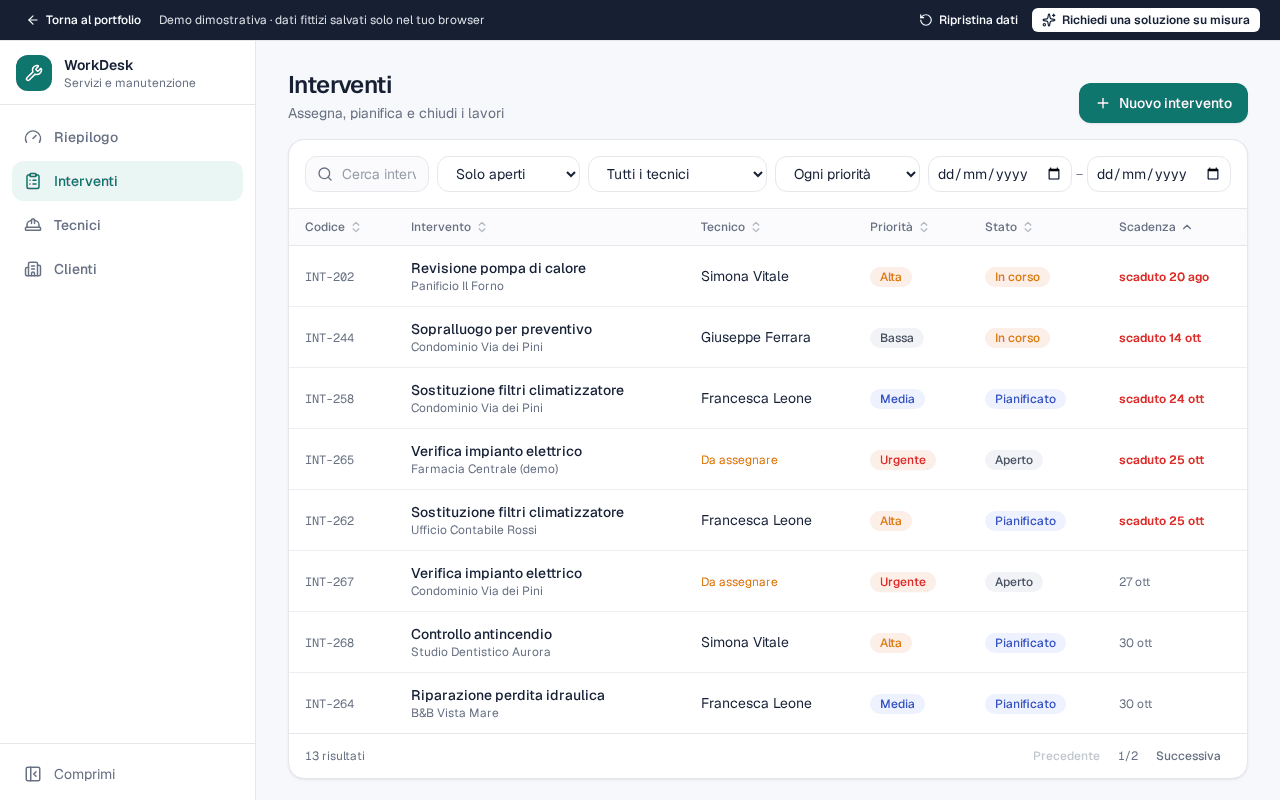
Task: Toggle Scadenza sort order
Action: [1156, 227]
